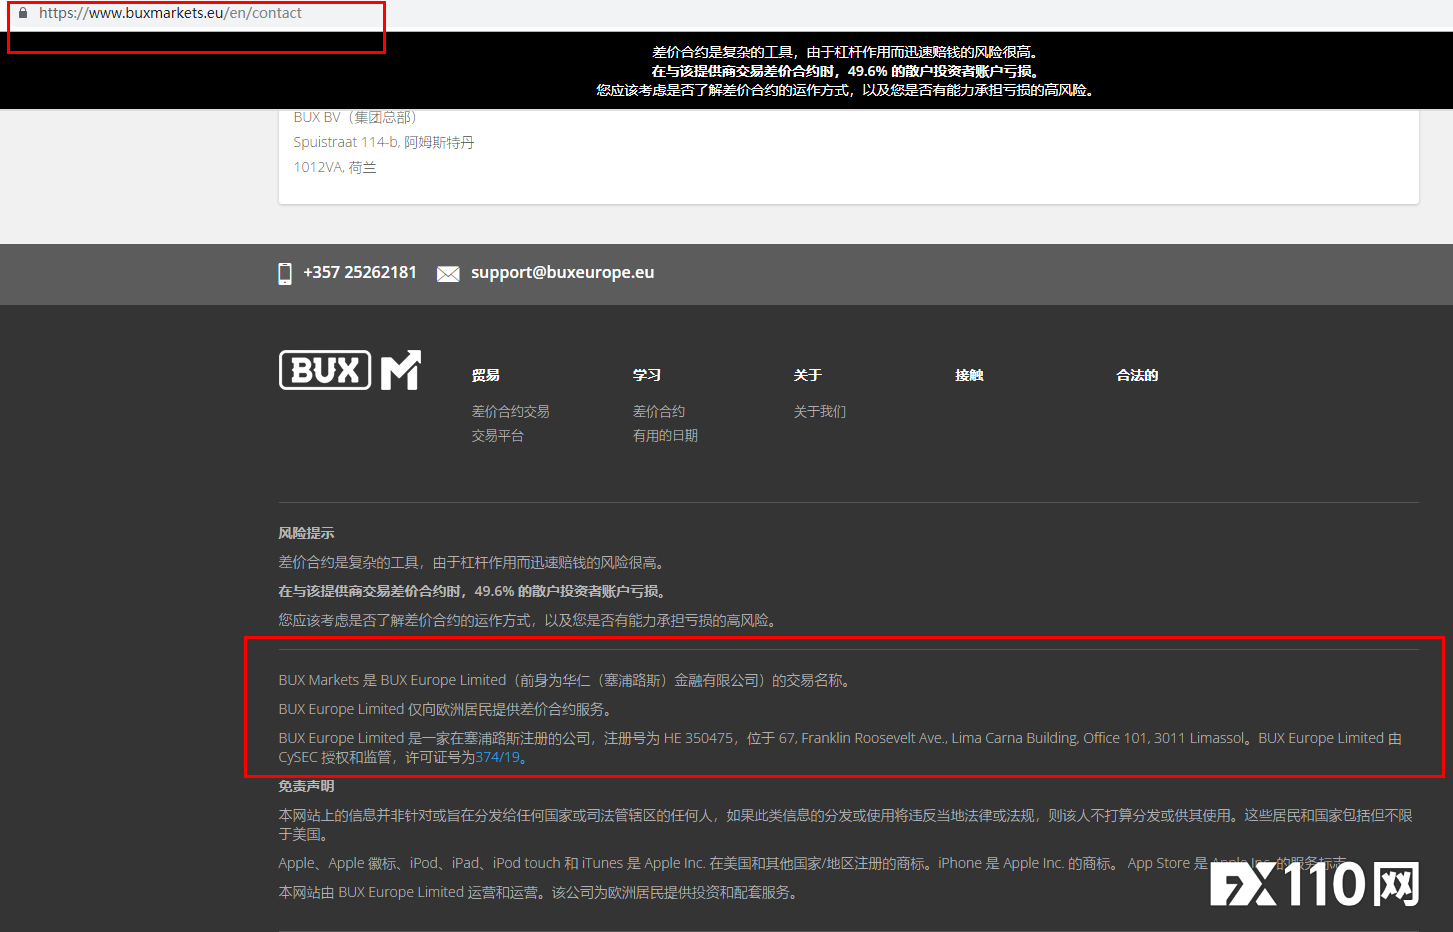
Task: Open 关于我们 link
Action: tap(820, 411)
